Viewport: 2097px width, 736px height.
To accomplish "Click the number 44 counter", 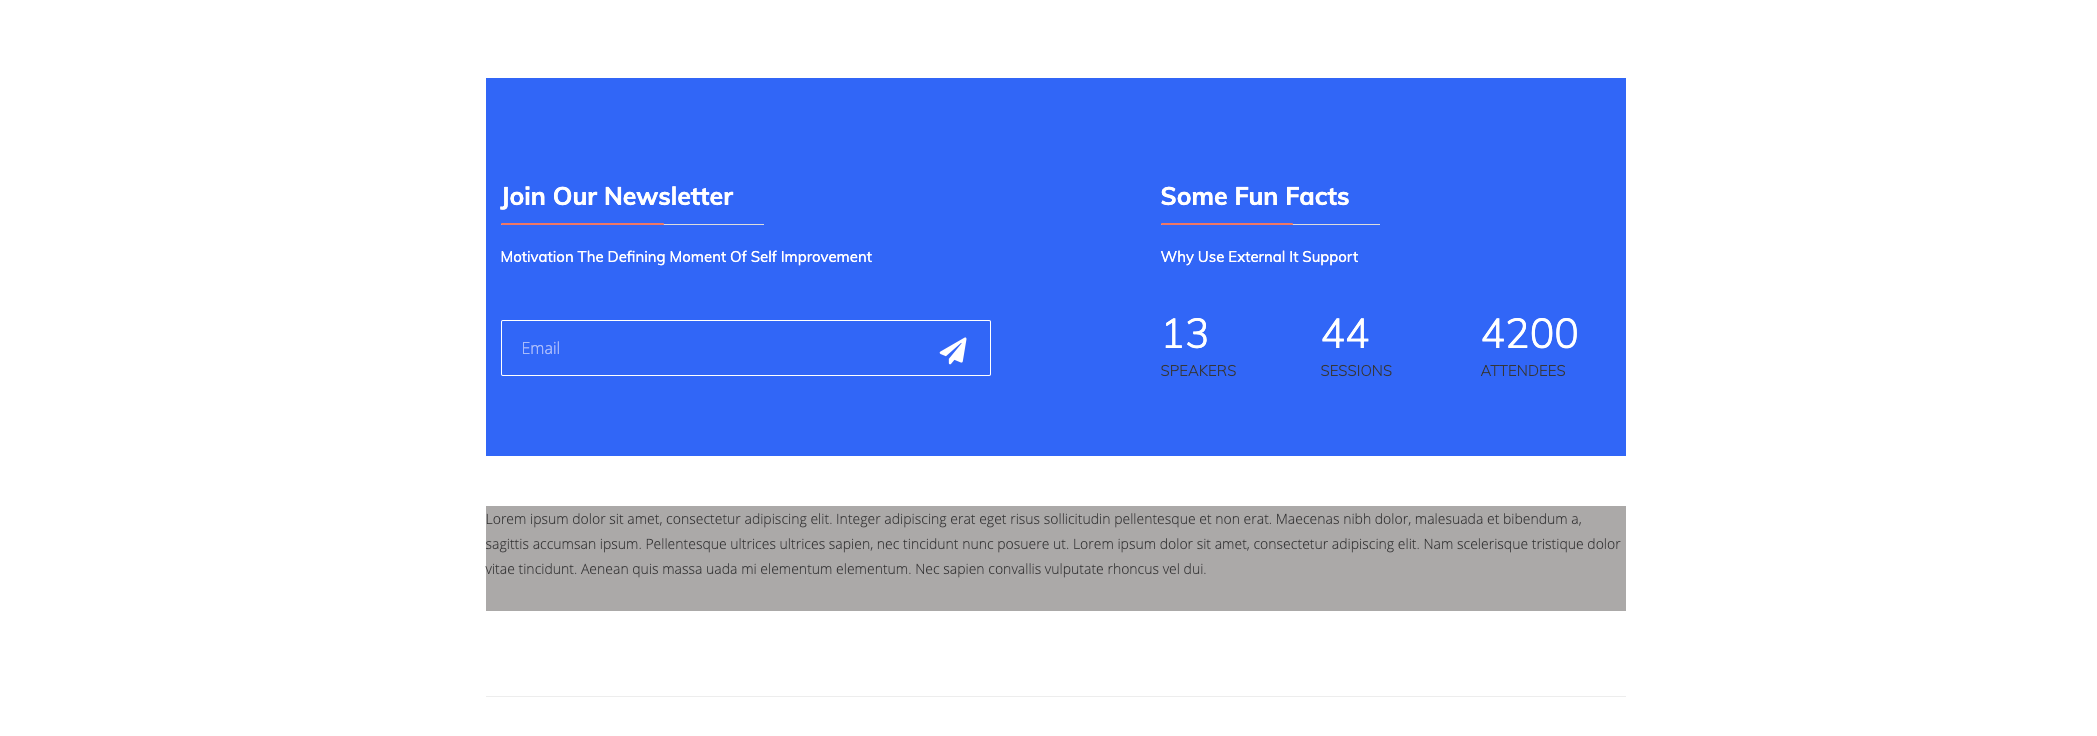I will 1344,334.
